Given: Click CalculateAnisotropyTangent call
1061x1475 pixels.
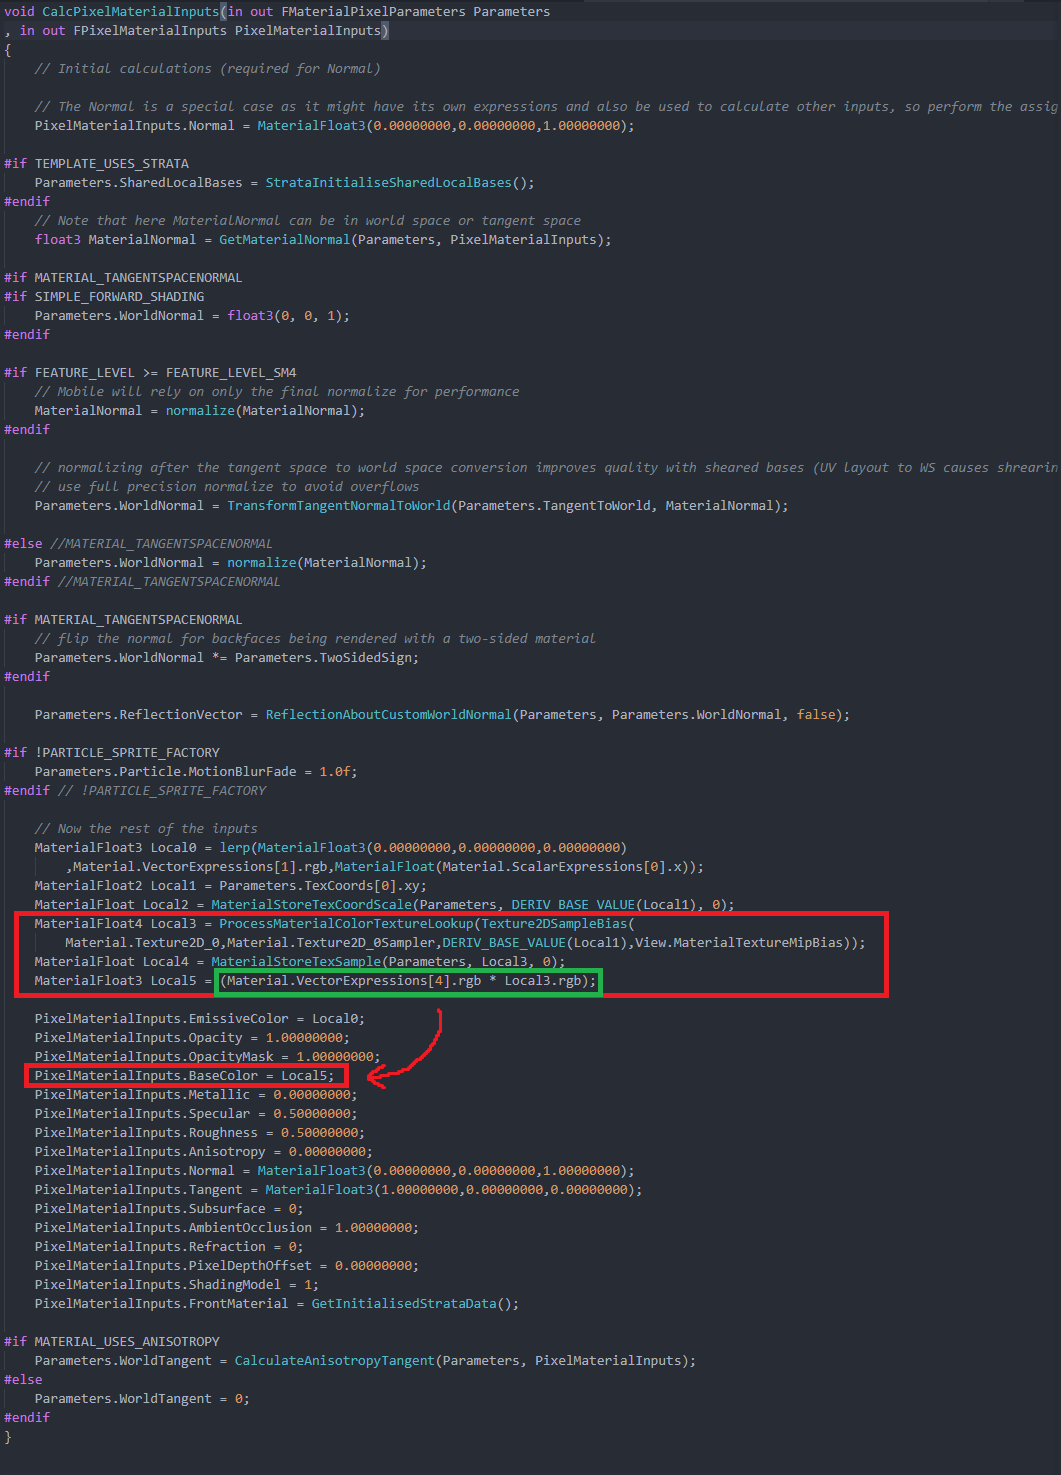Looking at the screenshot, I should [x=335, y=1360].
